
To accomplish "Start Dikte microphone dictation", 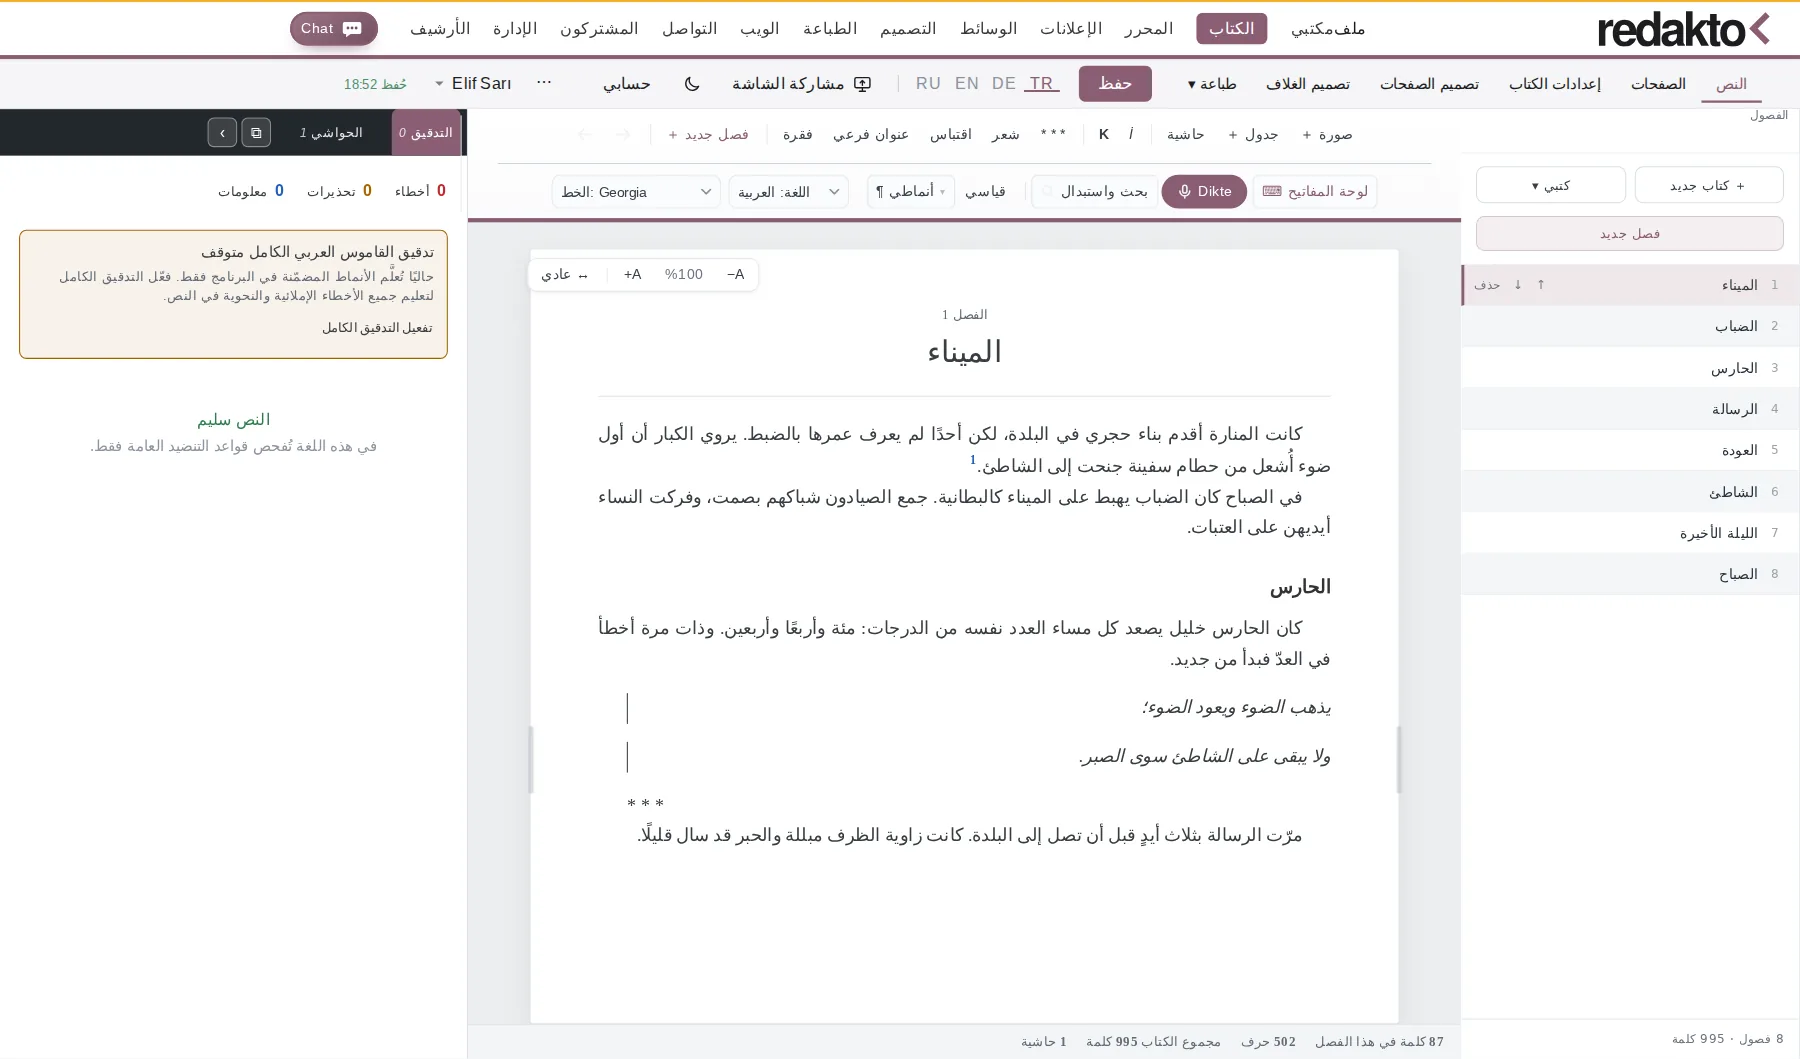I will coord(1204,191).
